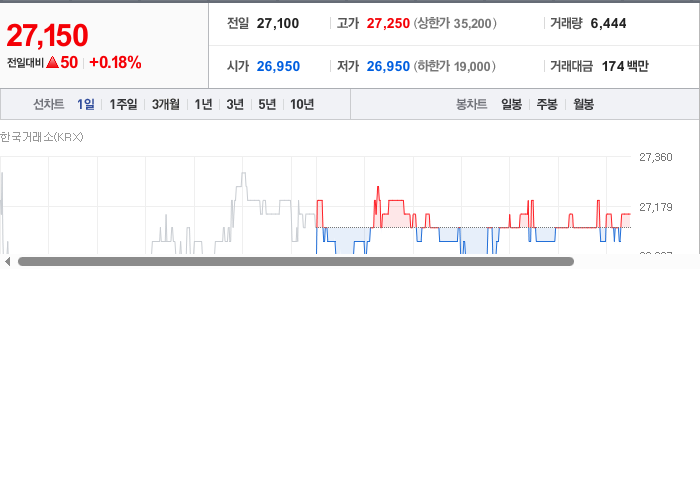The width and height of the screenshot is (700, 490).
Task: Select the 1년 chart range
Action: [x=203, y=104]
